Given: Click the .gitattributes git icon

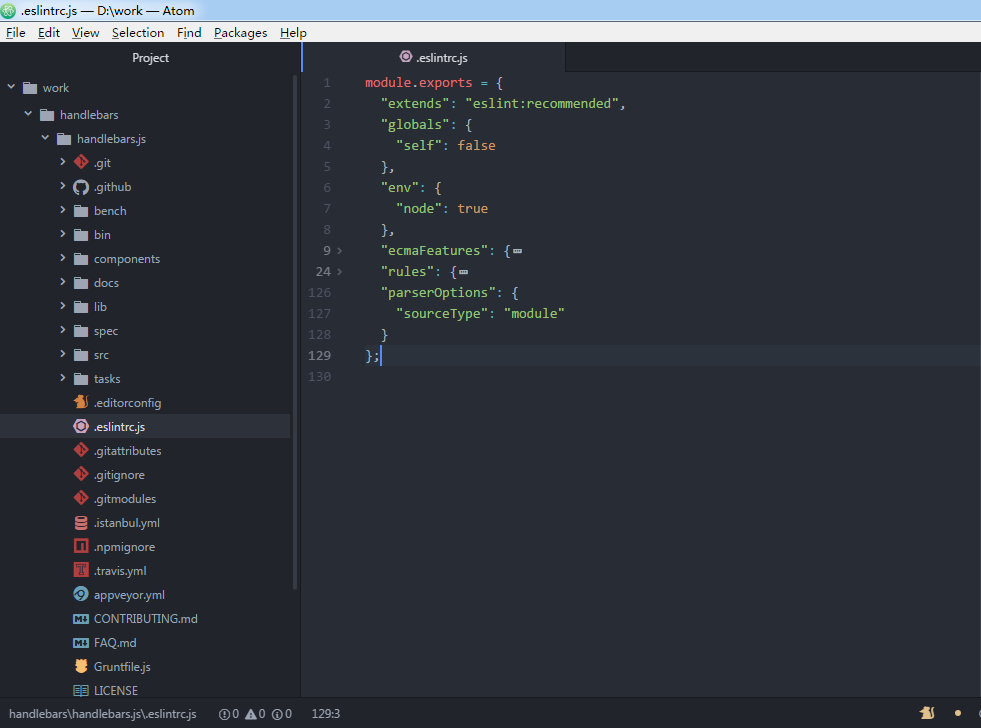Looking at the screenshot, I should tap(81, 450).
